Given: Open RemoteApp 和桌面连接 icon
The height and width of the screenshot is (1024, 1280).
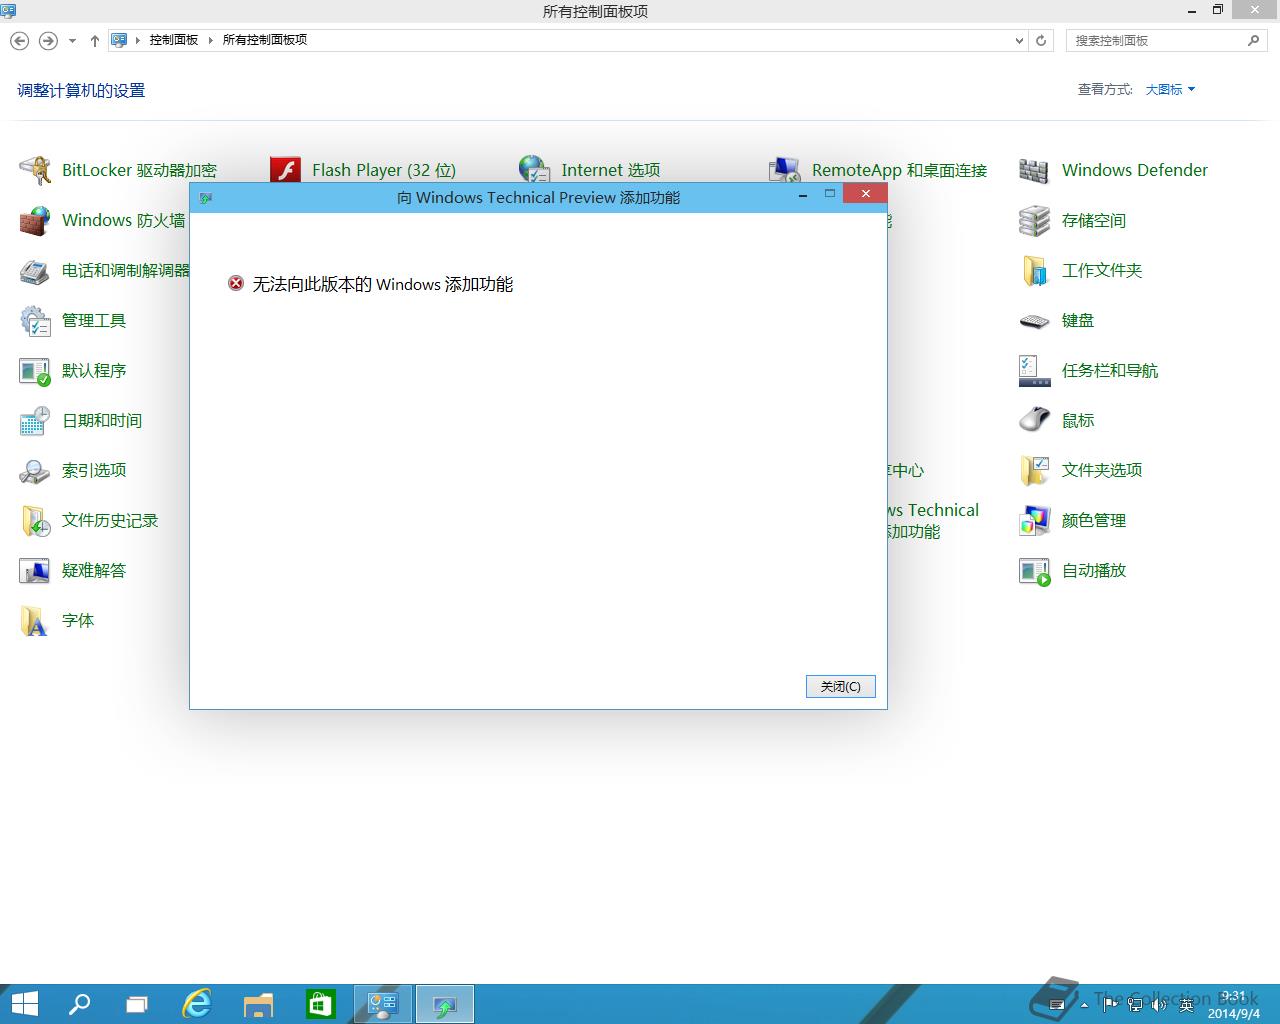Looking at the screenshot, I should tap(785, 168).
